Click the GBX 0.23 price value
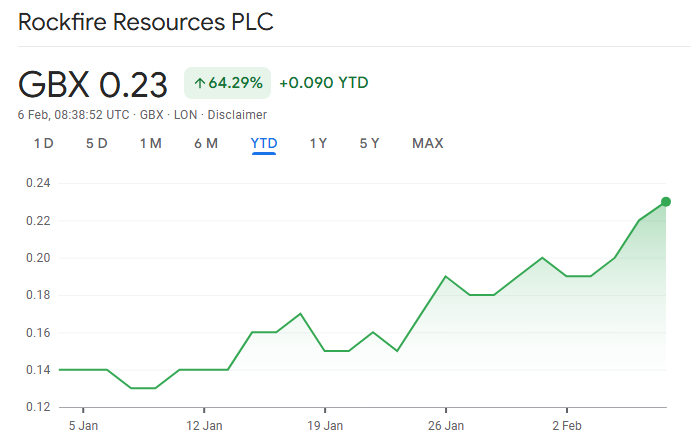 (93, 84)
